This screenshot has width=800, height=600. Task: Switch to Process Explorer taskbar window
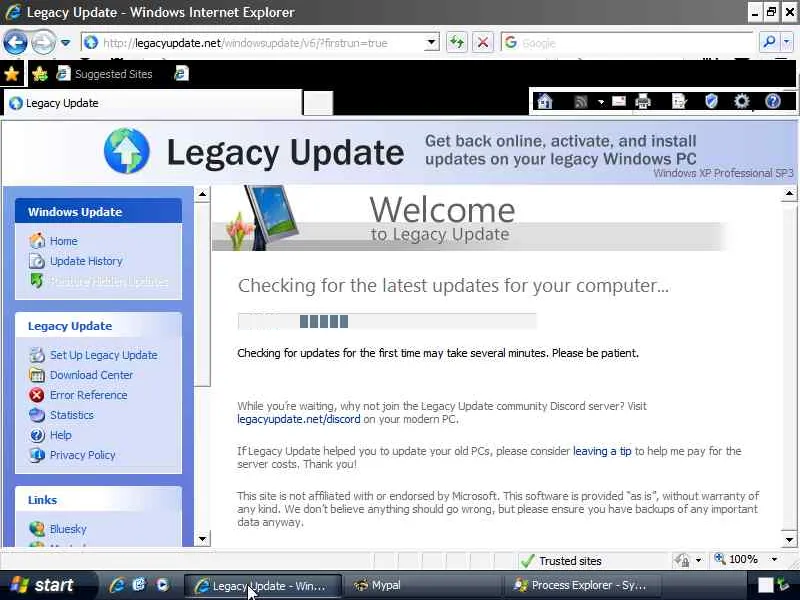pyautogui.click(x=580, y=585)
